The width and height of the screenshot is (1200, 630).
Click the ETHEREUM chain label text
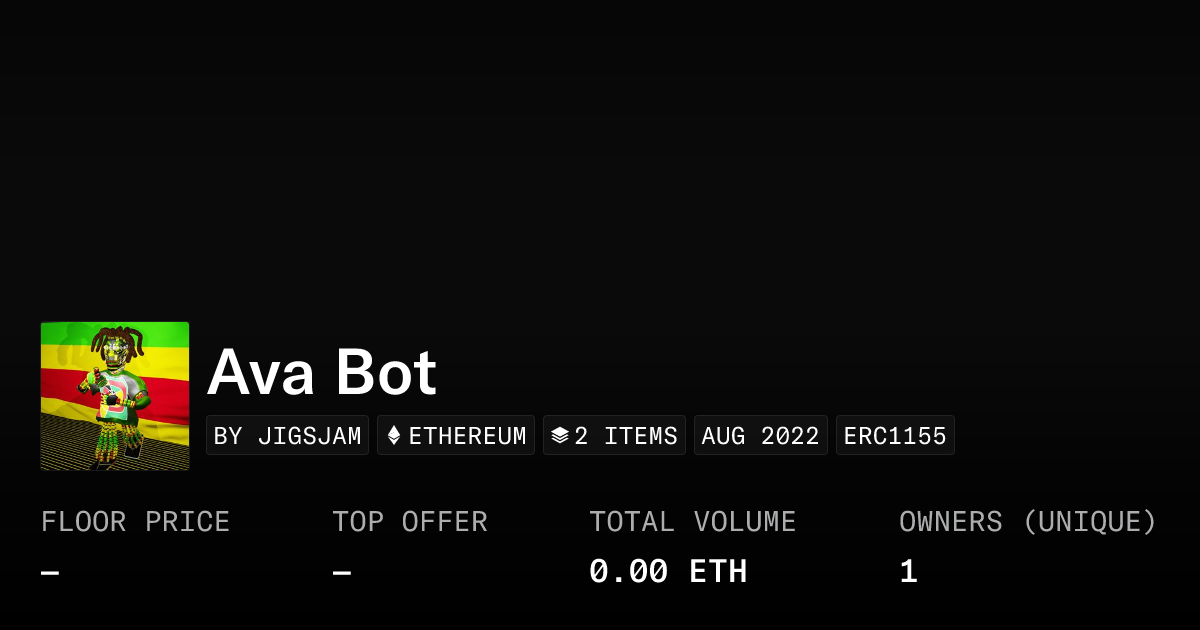click(467, 436)
